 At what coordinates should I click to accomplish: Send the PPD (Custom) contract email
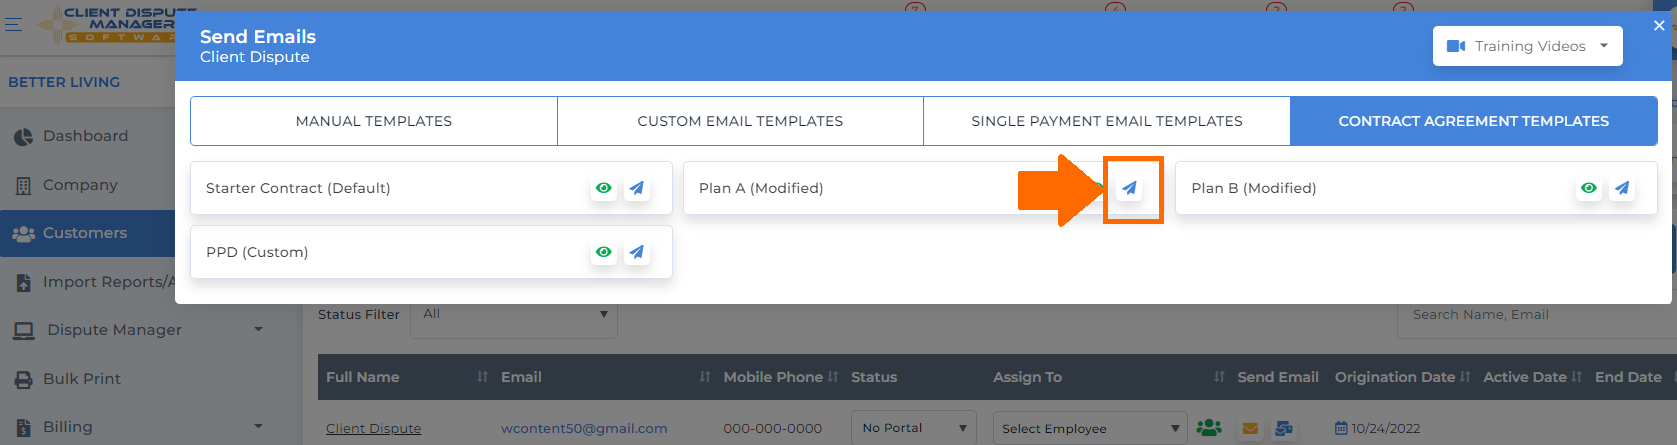[637, 252]
